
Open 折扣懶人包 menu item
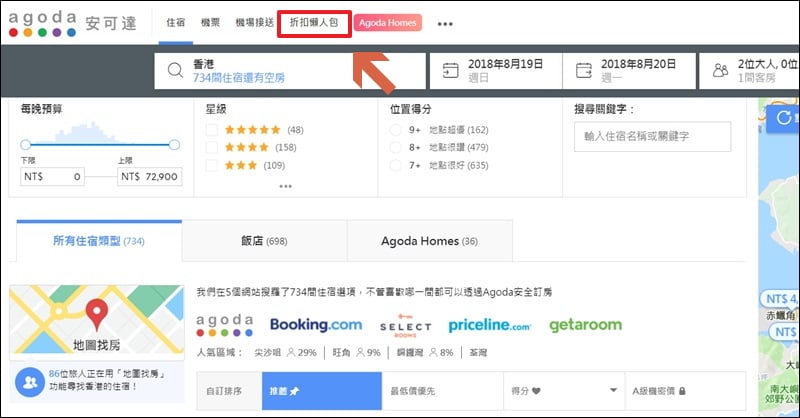pyautogui.click(x=314, y=23)
